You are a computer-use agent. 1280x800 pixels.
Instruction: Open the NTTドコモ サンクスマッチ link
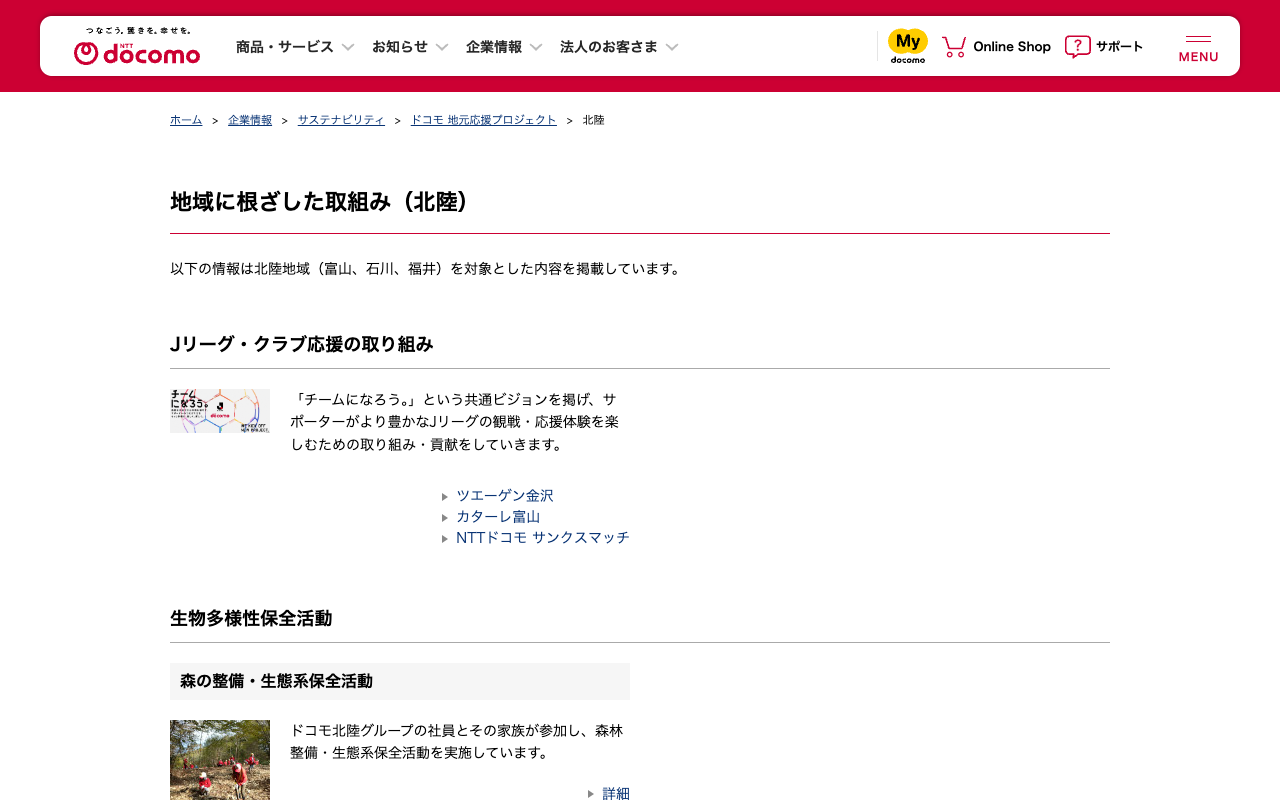coord(543,538)
